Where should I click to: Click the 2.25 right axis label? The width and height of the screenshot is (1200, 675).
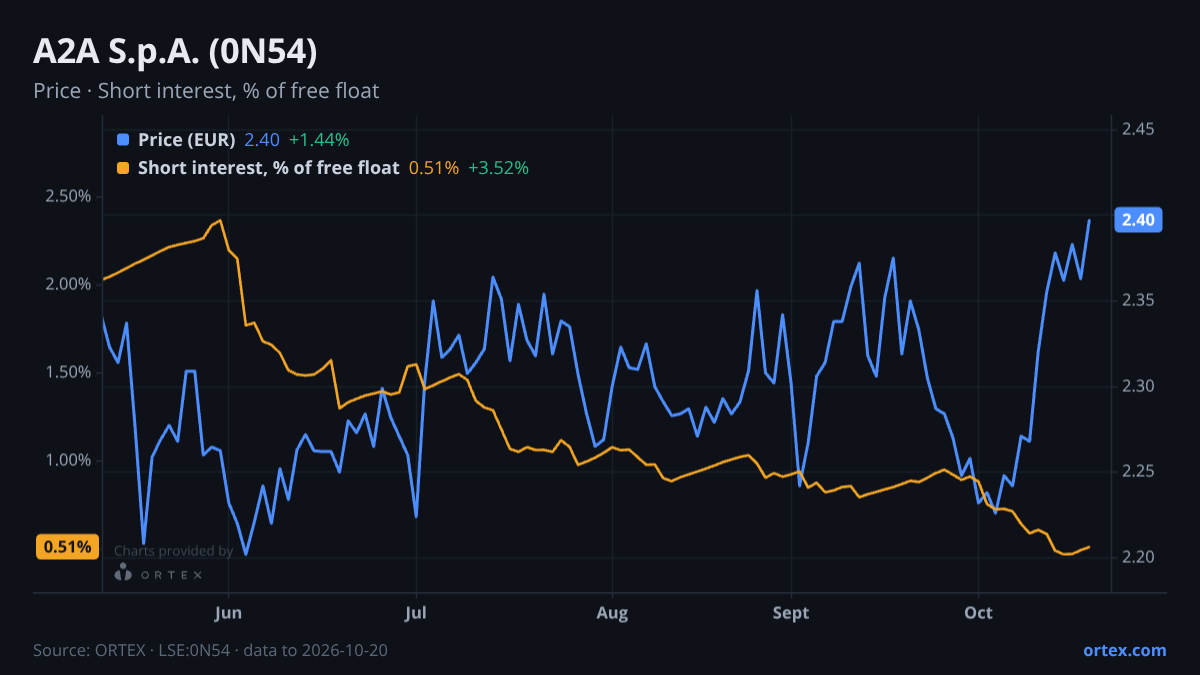1138,471
